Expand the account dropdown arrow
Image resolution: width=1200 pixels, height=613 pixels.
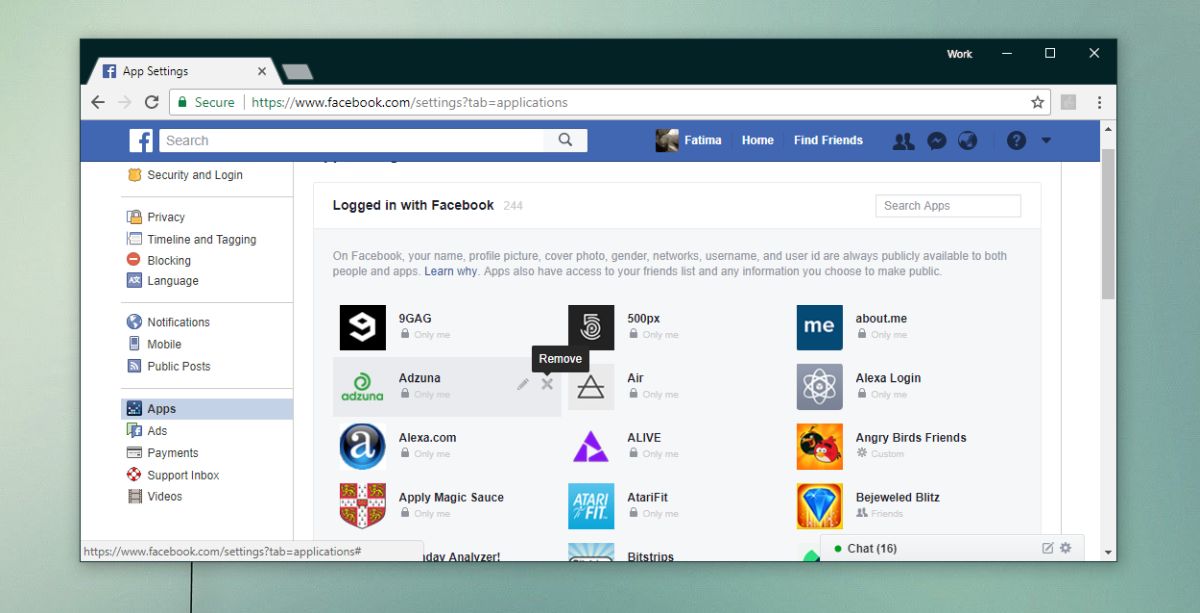pos(1046,141)
